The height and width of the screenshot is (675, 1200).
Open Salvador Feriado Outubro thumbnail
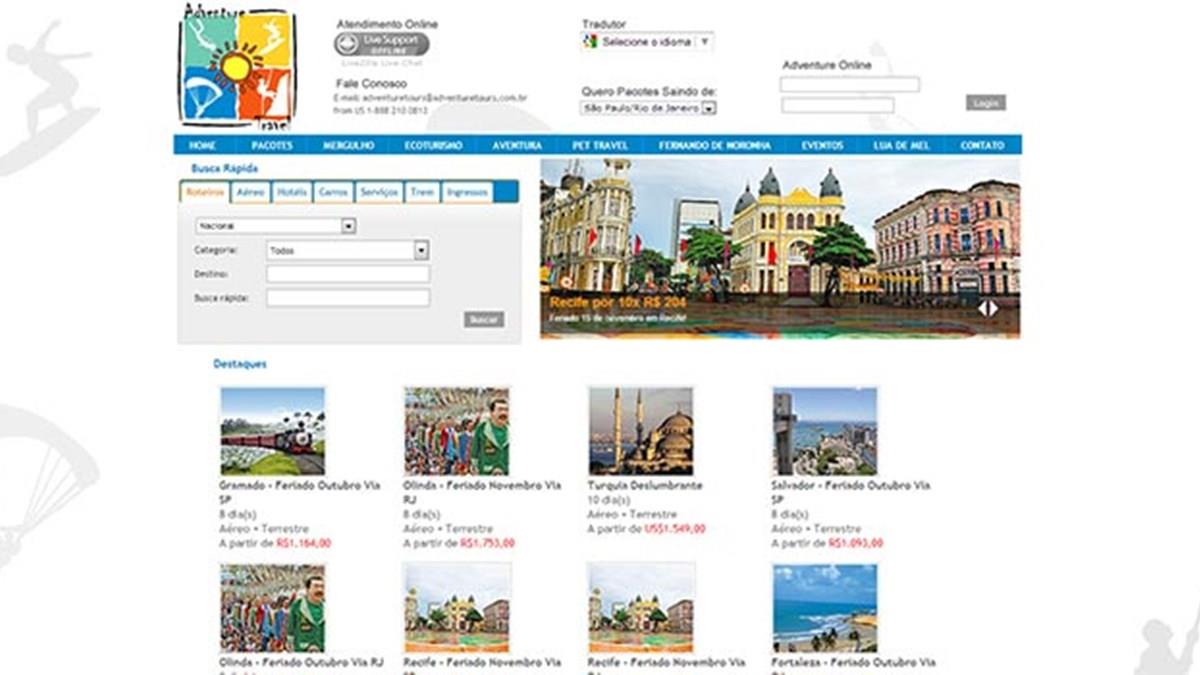(825, 431)
